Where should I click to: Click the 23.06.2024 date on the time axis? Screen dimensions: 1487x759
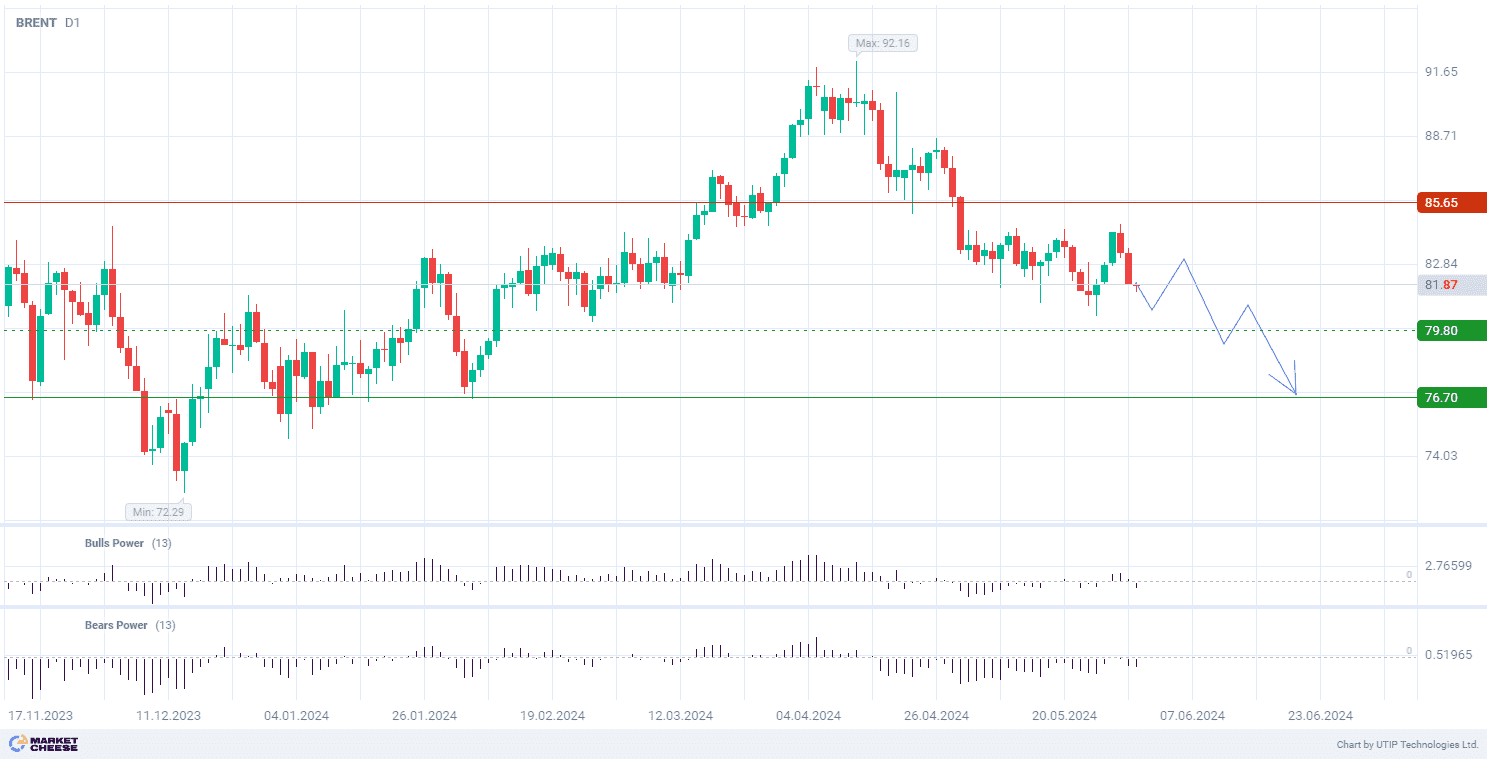[x=1320, y=716]
